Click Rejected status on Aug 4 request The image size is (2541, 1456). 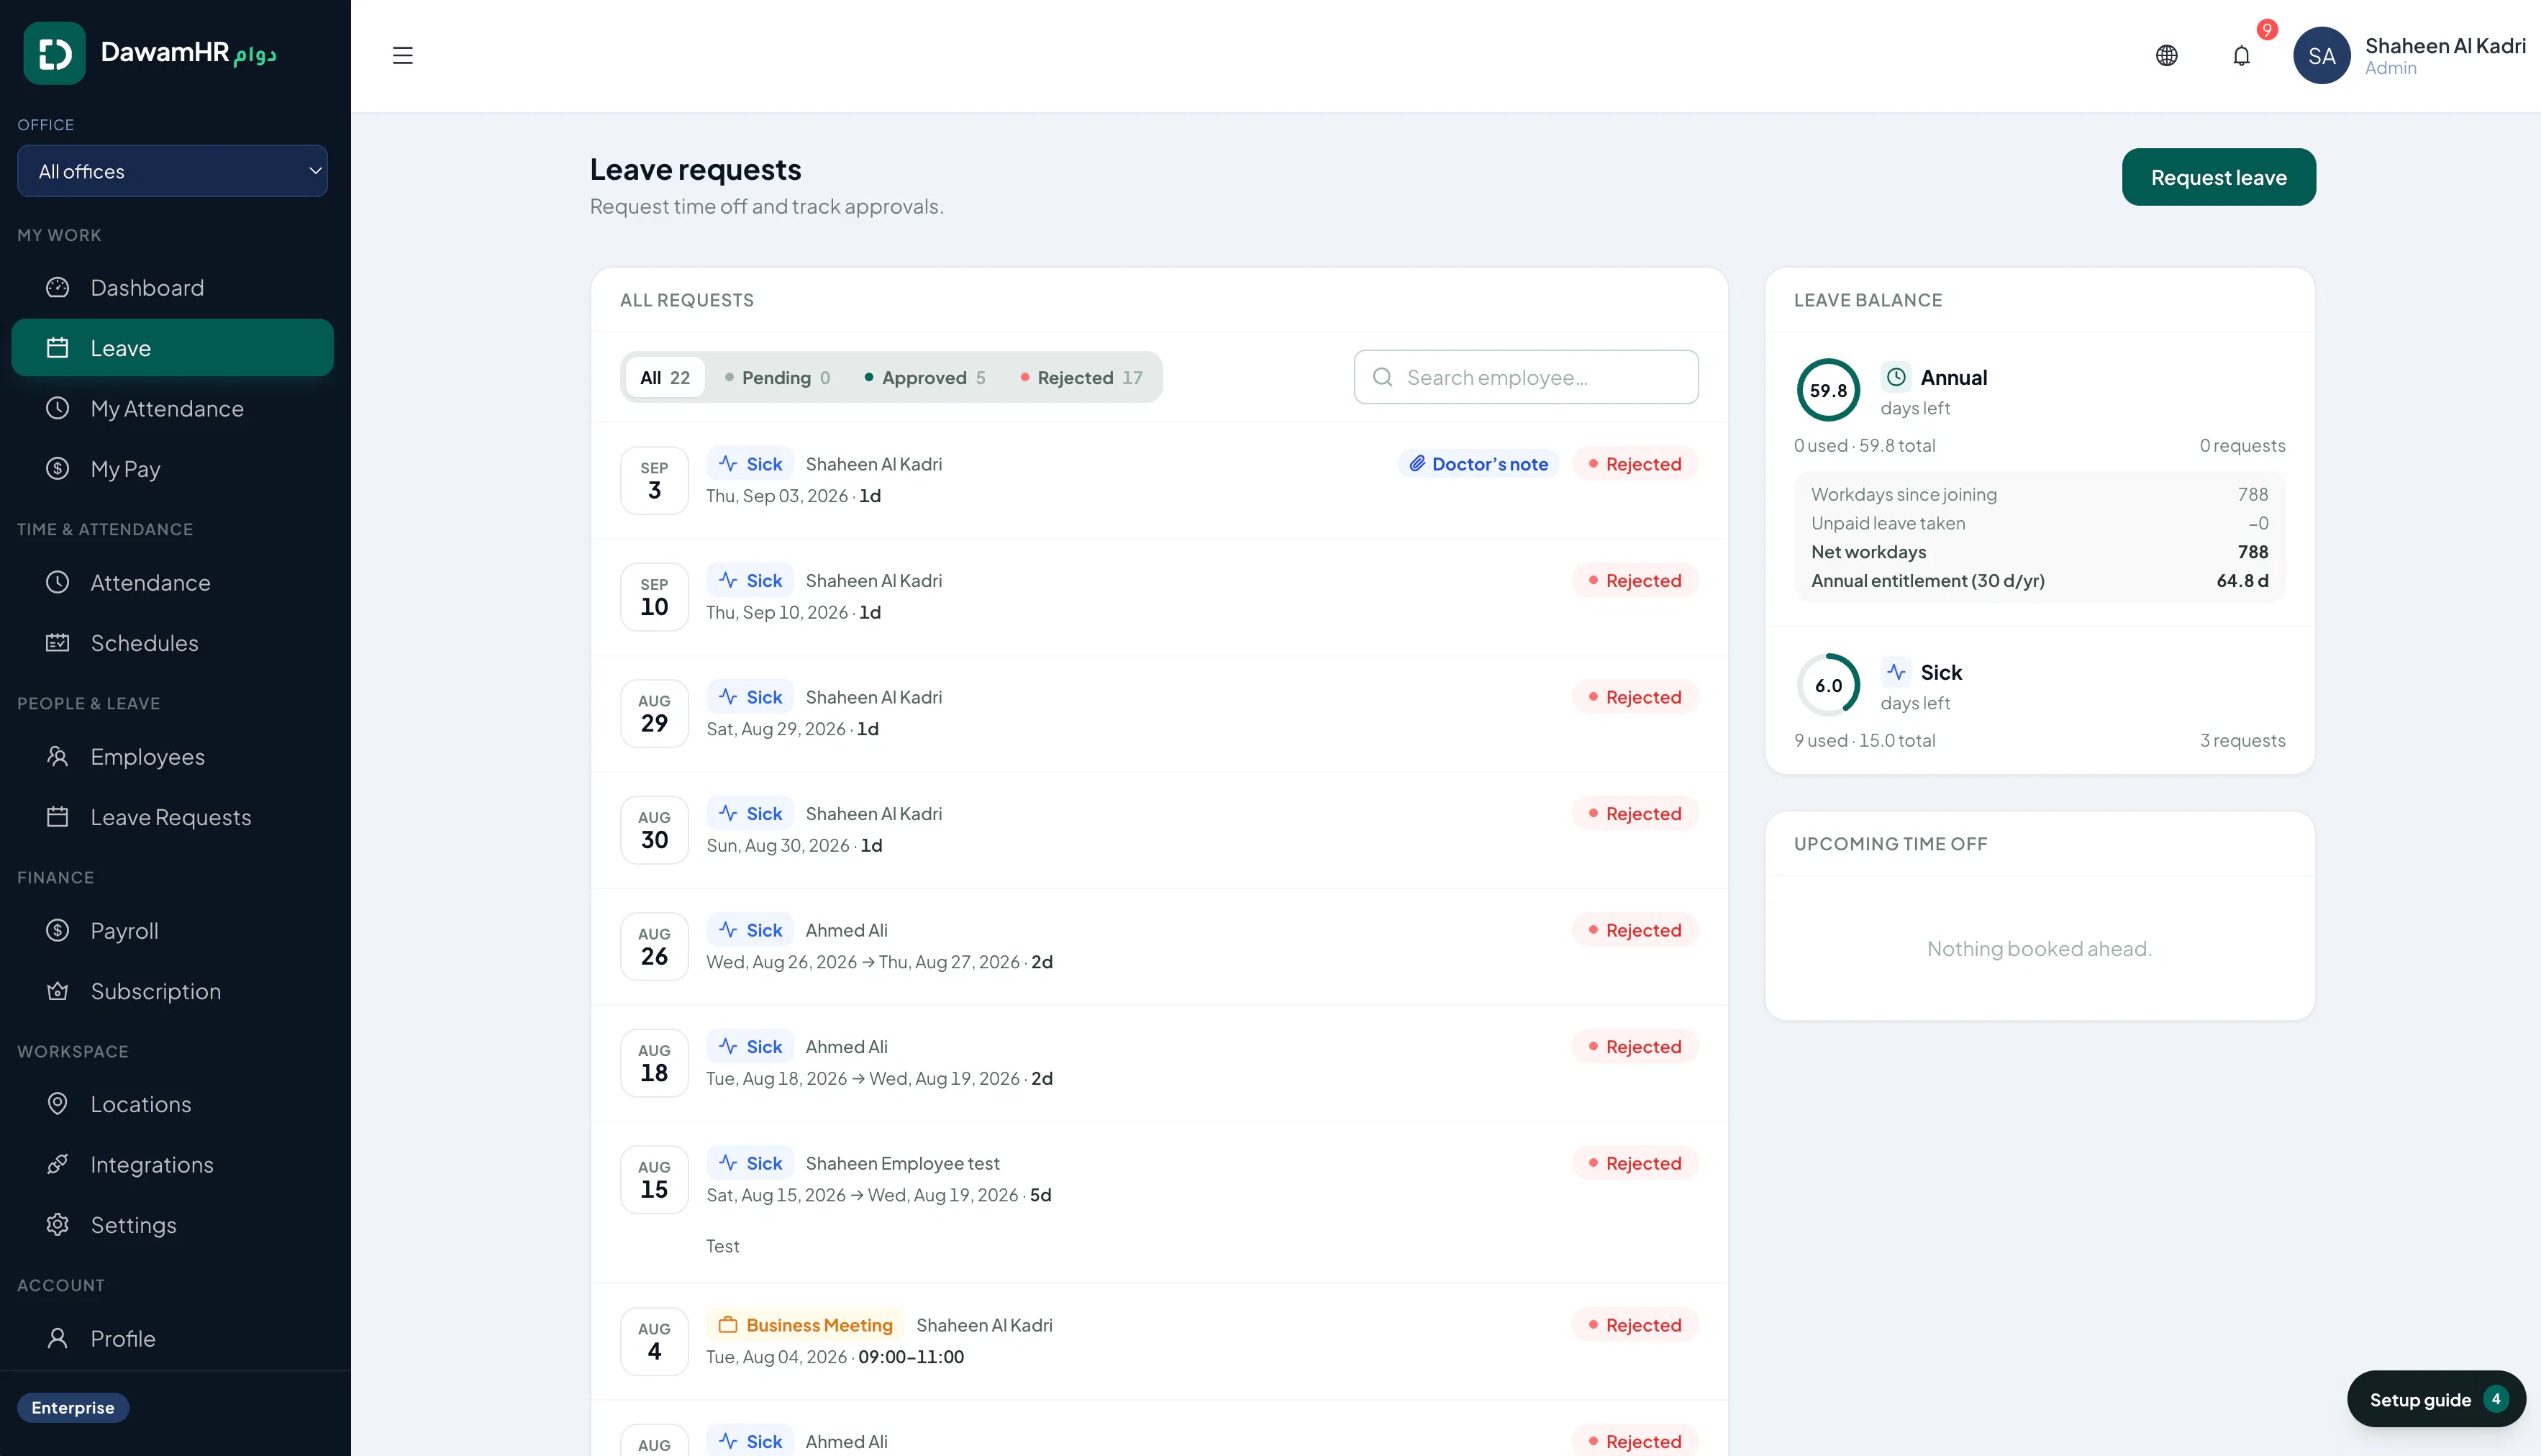tap(1635, 1325)
